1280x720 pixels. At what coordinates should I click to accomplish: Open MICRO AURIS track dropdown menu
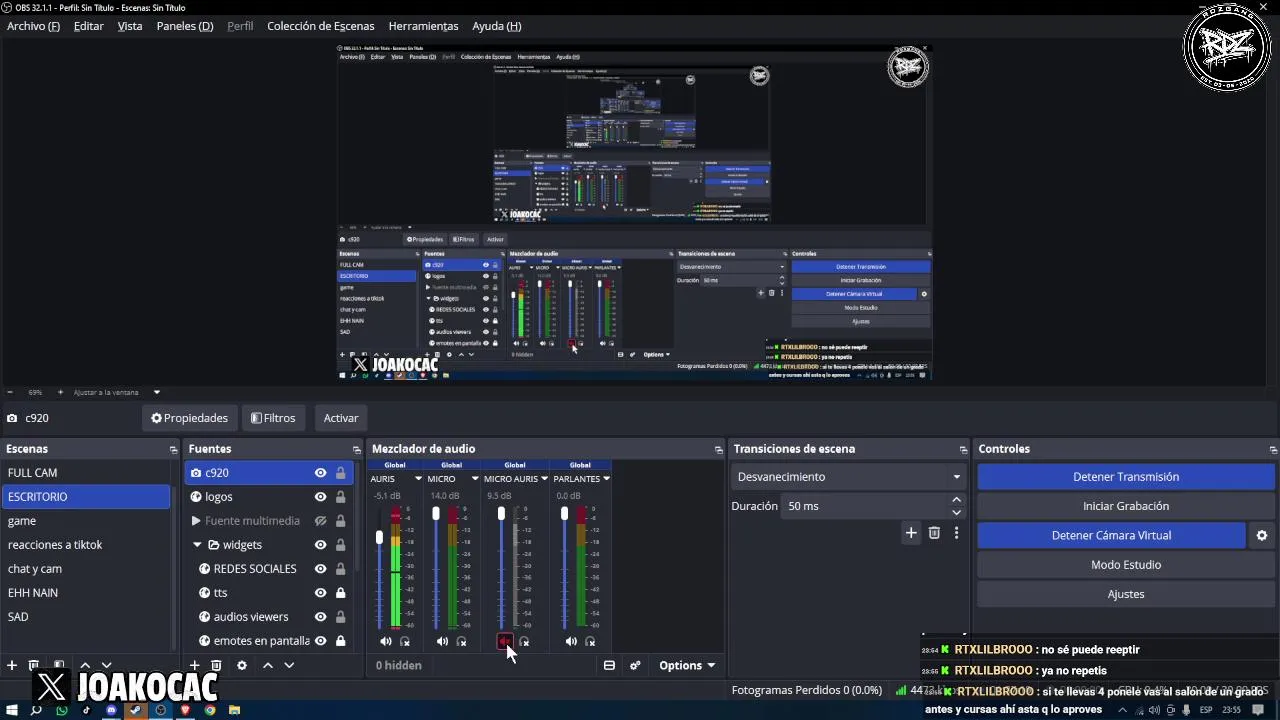tap(544, 479)
